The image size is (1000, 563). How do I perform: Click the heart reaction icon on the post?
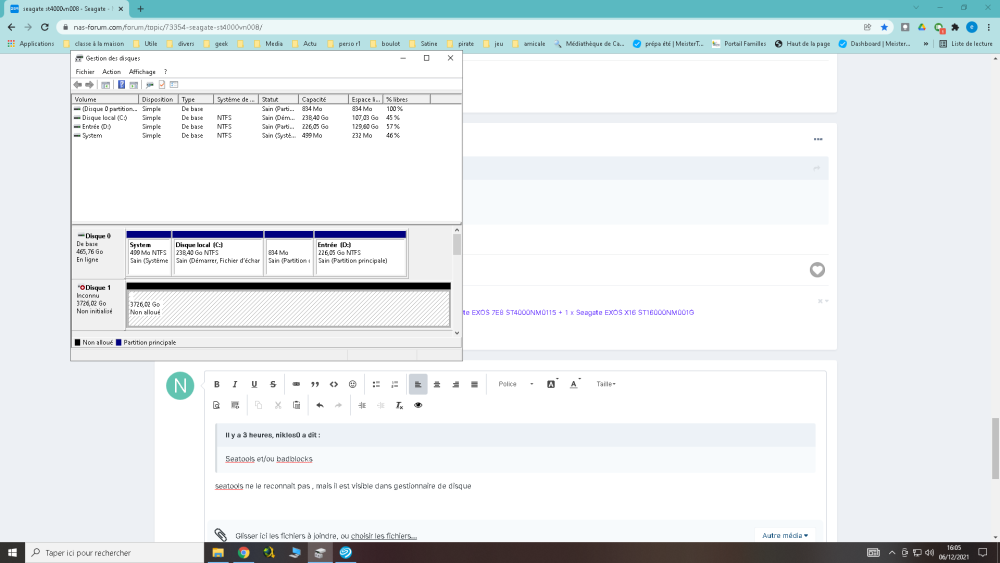[817, 270]
